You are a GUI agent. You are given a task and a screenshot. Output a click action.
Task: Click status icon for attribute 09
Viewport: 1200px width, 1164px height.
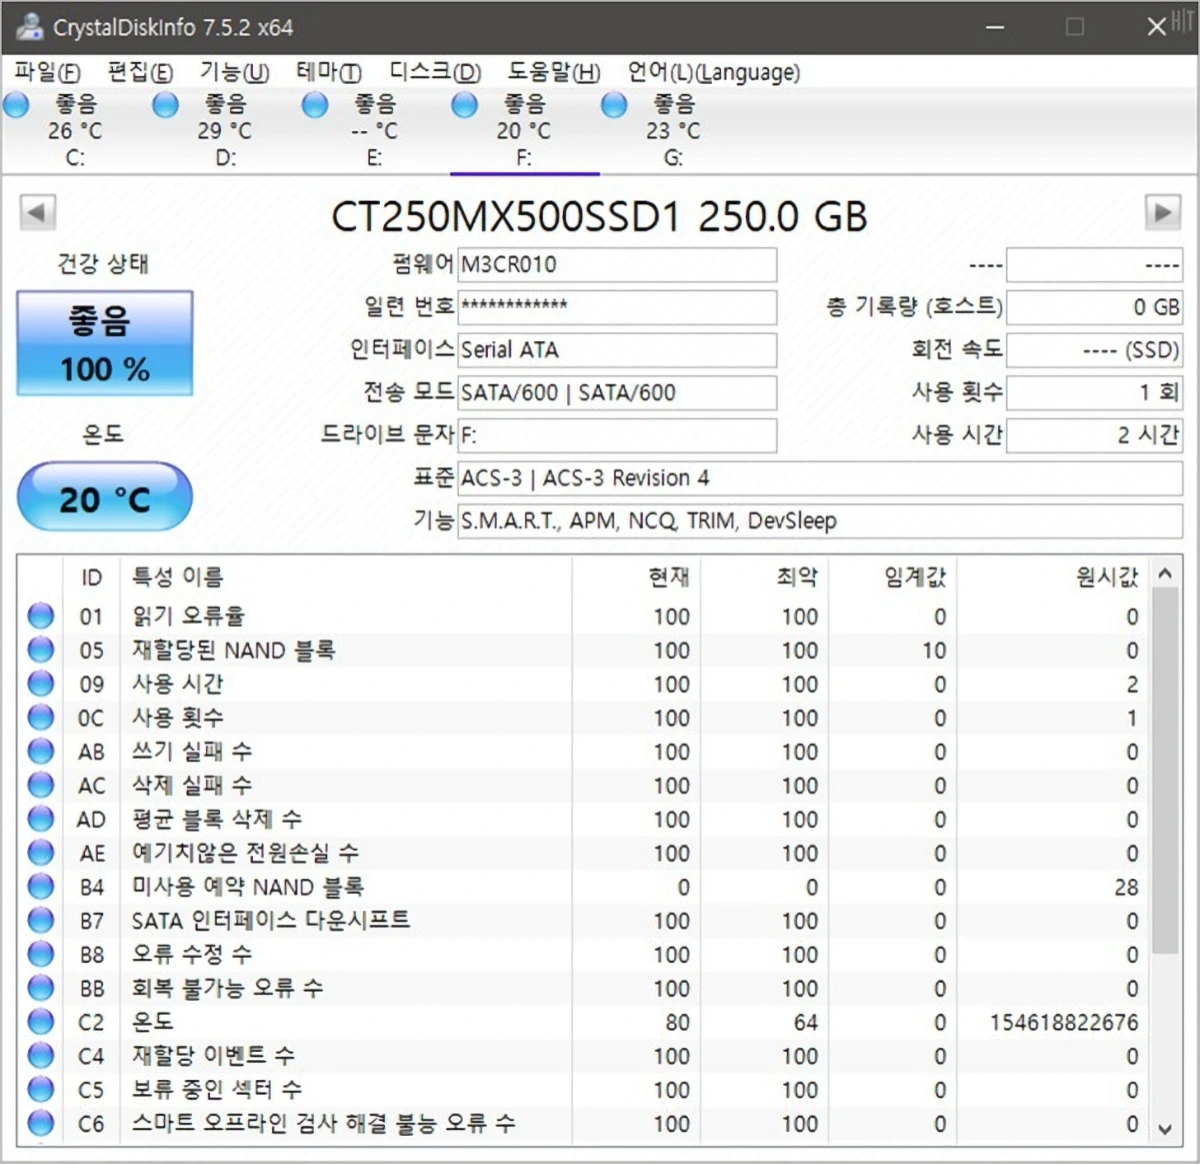click(41, 684)
